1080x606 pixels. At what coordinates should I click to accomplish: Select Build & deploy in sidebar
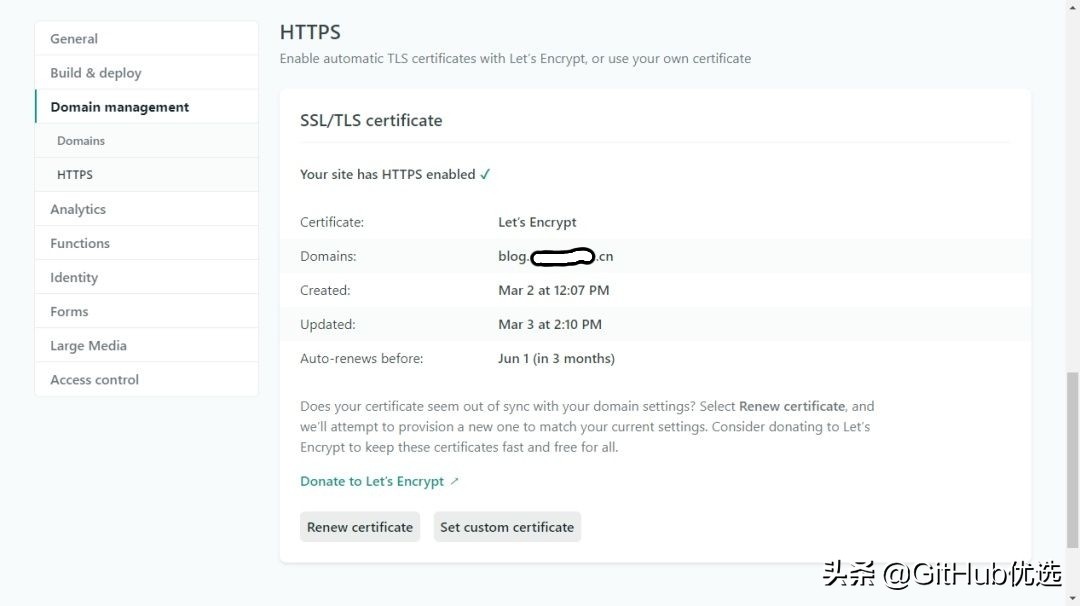[x=95, y=72]
